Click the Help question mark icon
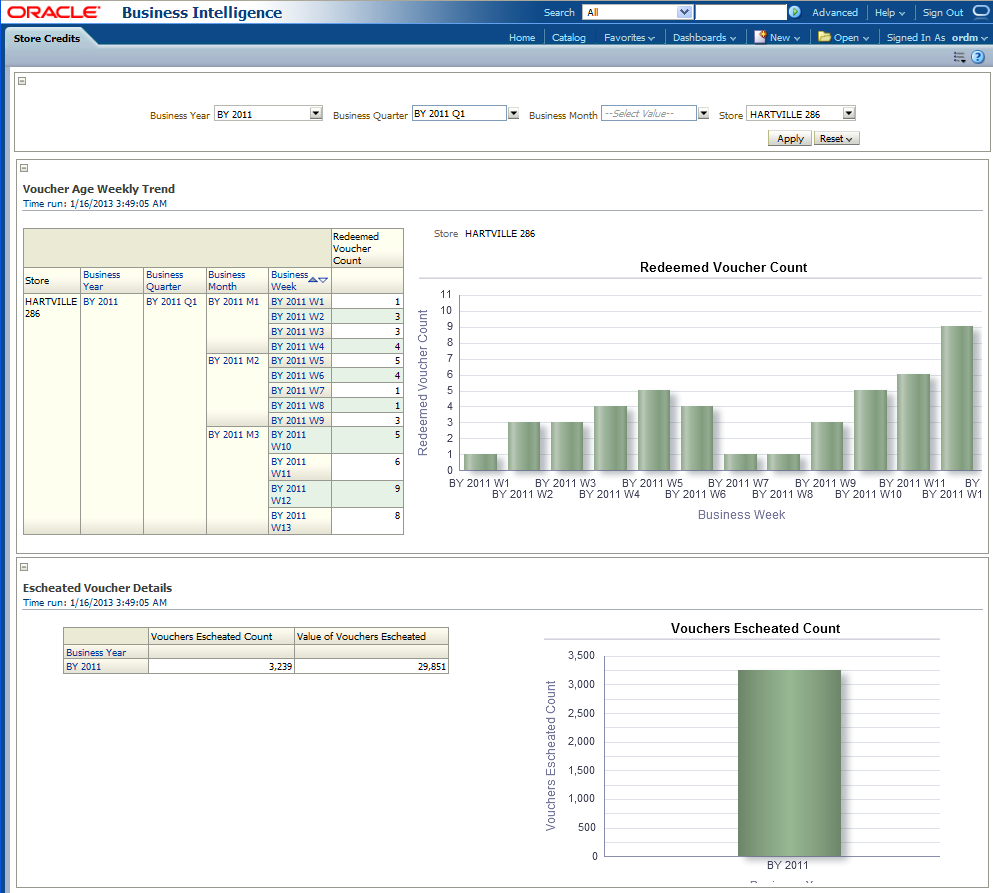 pos(978,57)
